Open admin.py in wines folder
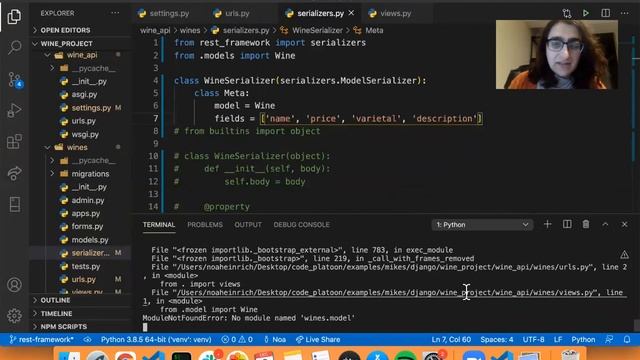The image size is (640, 360). pos(88,200)
